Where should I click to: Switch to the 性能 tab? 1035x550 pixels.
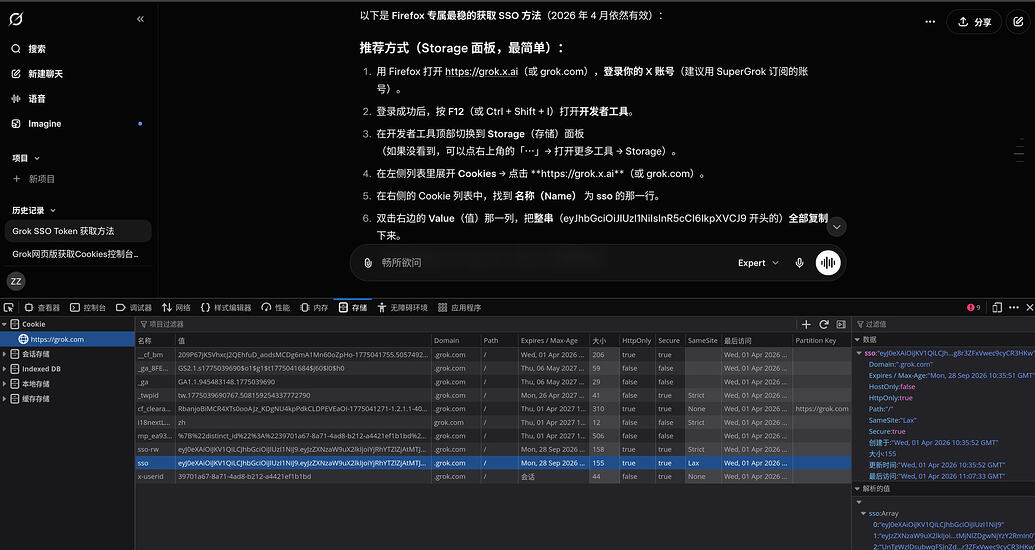point(275,308)
